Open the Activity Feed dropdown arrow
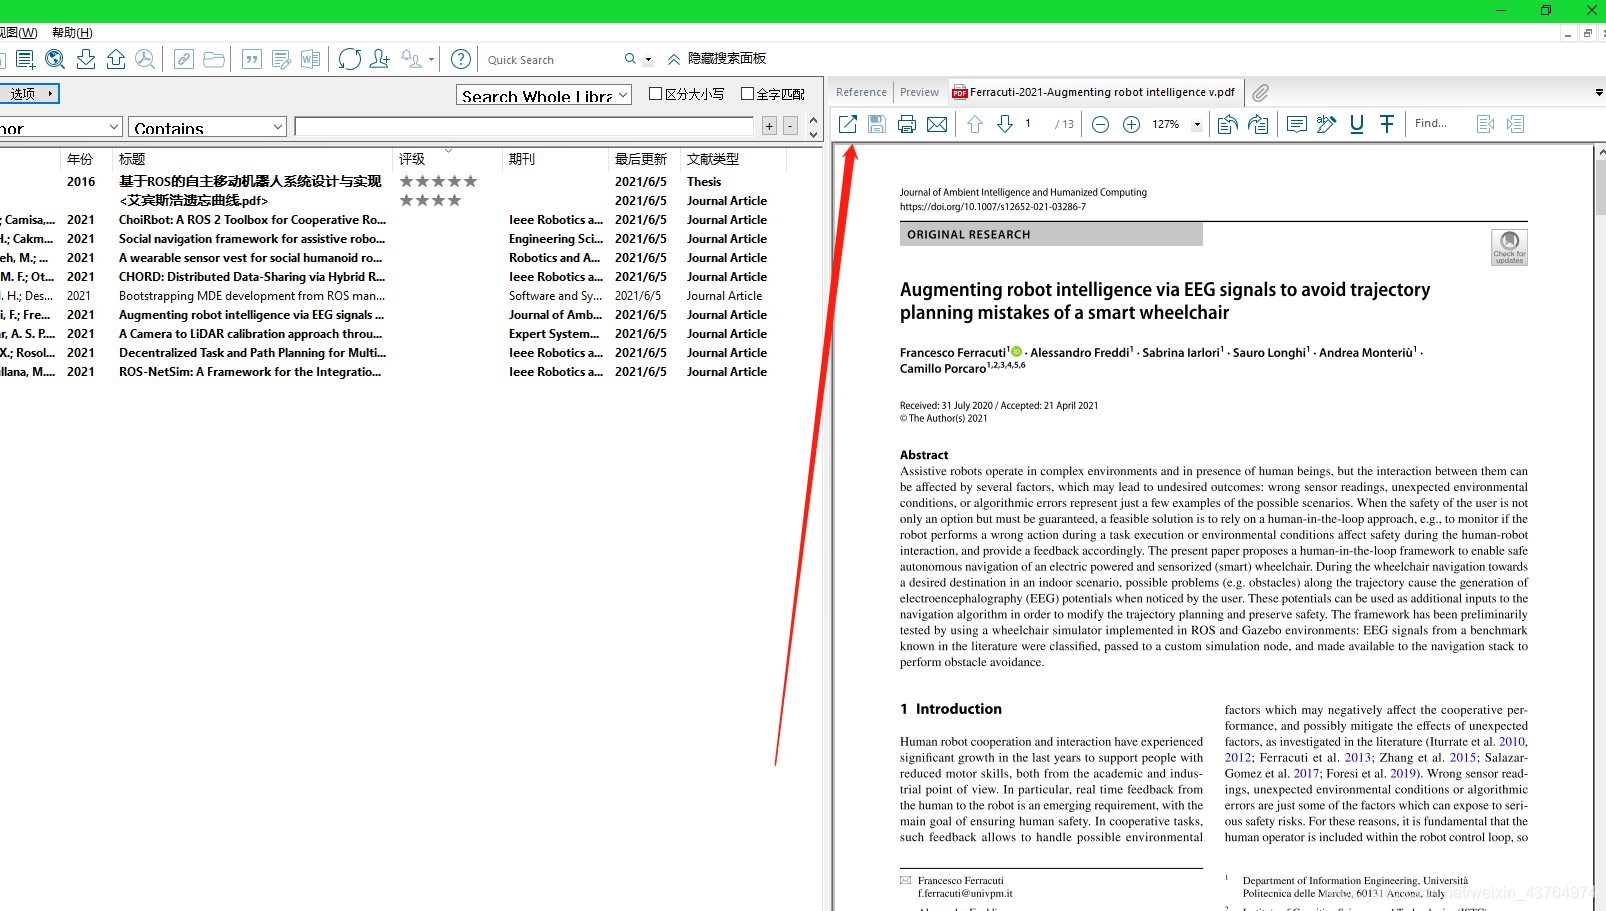This screenshot has width=1606, height=911. point(431,59)
